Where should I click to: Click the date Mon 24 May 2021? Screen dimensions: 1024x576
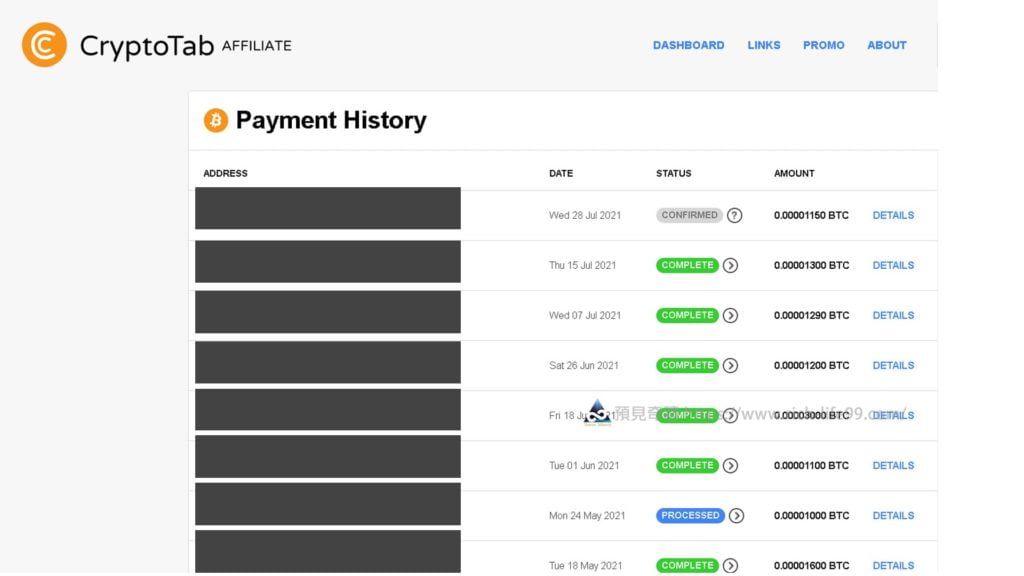click(x=587, y=516)
